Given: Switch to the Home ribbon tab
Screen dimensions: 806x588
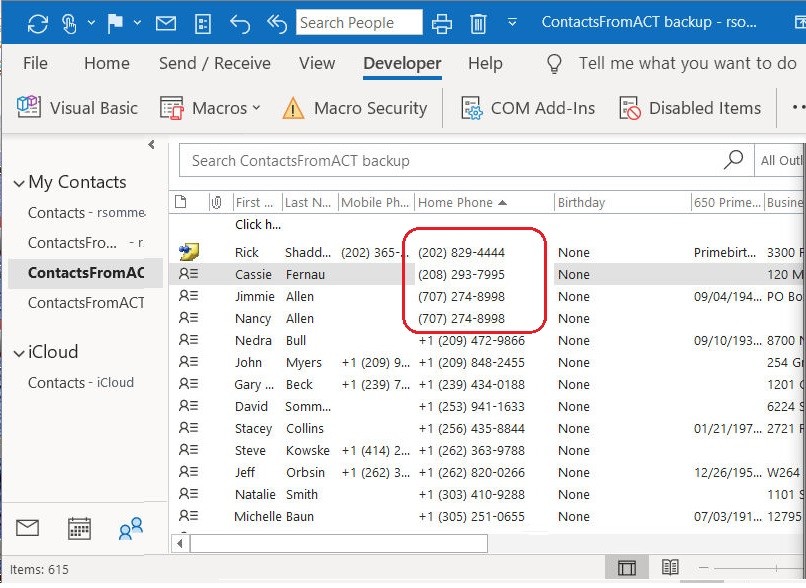Looking at the screenshot, I should pos(107,63).
